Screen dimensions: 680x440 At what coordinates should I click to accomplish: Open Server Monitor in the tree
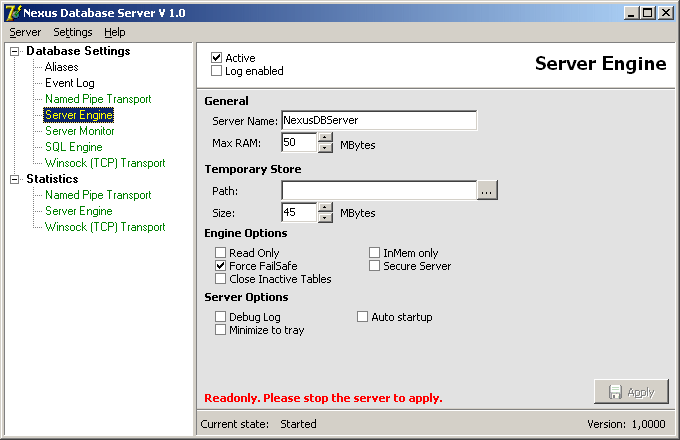79,131
